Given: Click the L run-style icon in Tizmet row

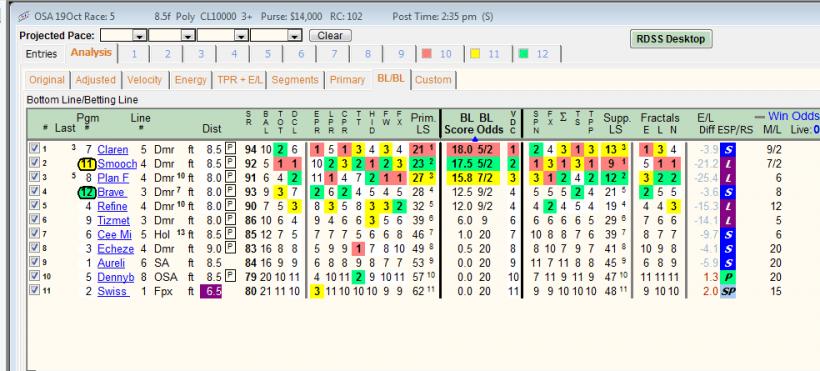Looking at the screenshot, I should pos(727,220).
